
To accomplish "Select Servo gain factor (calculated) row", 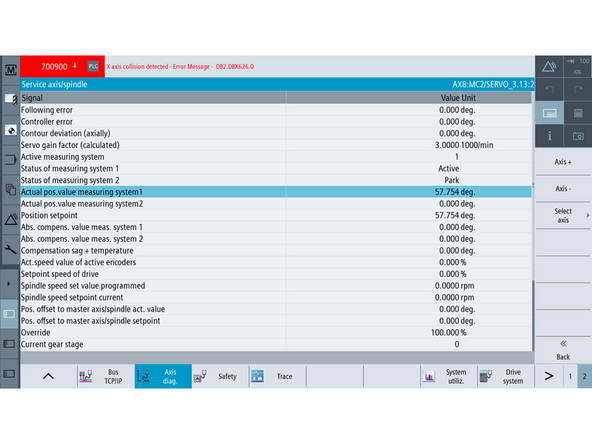I will (x=276, y=145).
